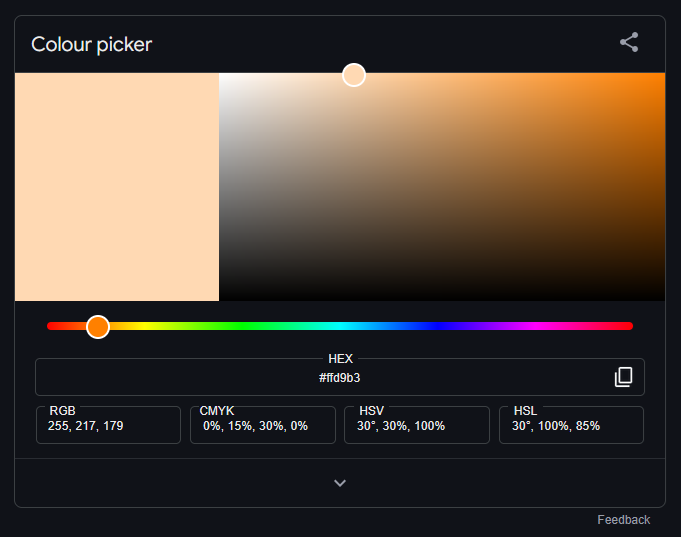This screenshot has width=681, height=537.
Task: Select the peach colour preview swatch
Action: (117, 187)
